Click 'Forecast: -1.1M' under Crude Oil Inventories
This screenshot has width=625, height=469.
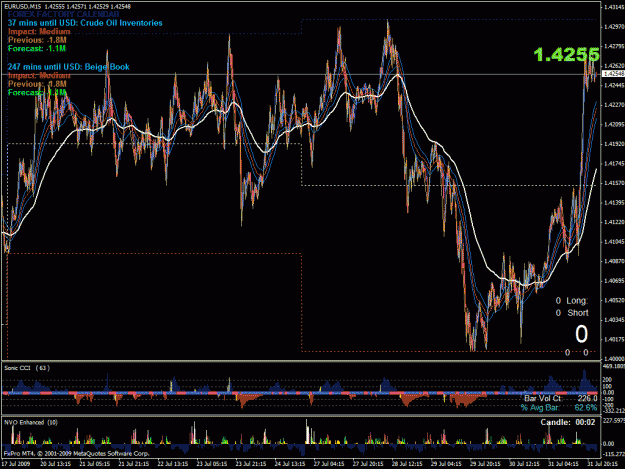tap(37, 49)
